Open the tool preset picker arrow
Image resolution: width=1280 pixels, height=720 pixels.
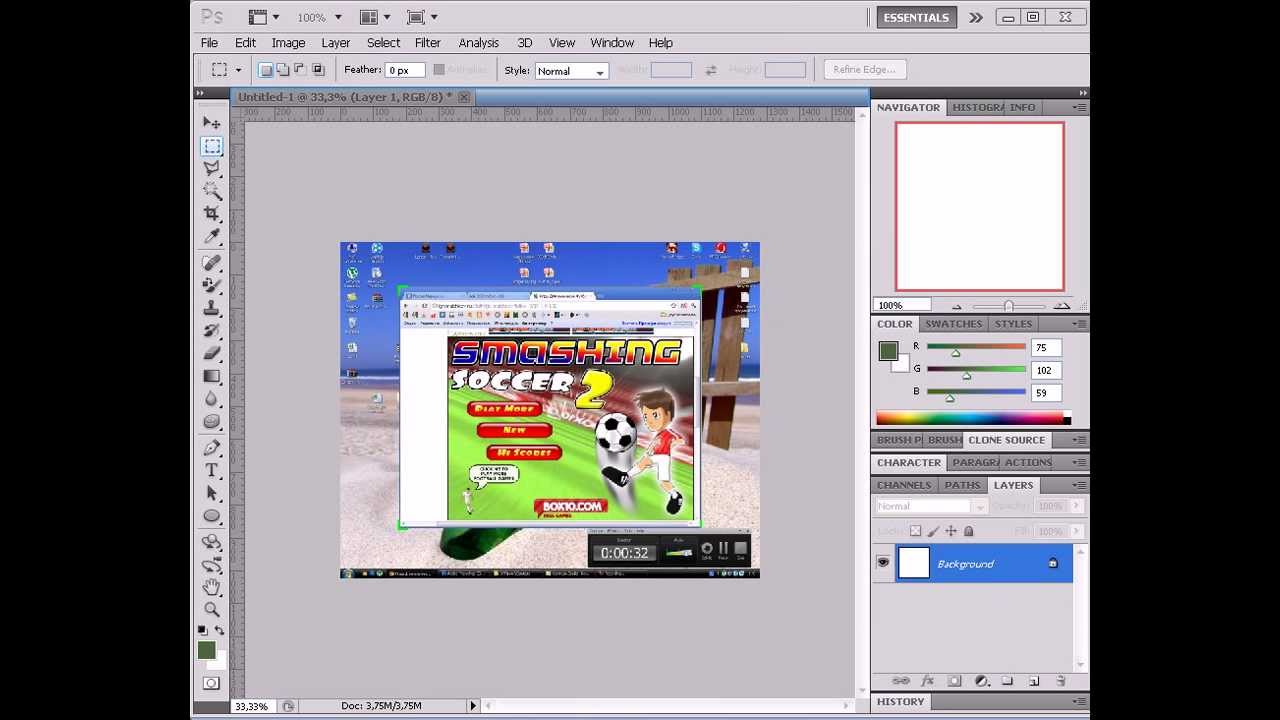point(238,70)
